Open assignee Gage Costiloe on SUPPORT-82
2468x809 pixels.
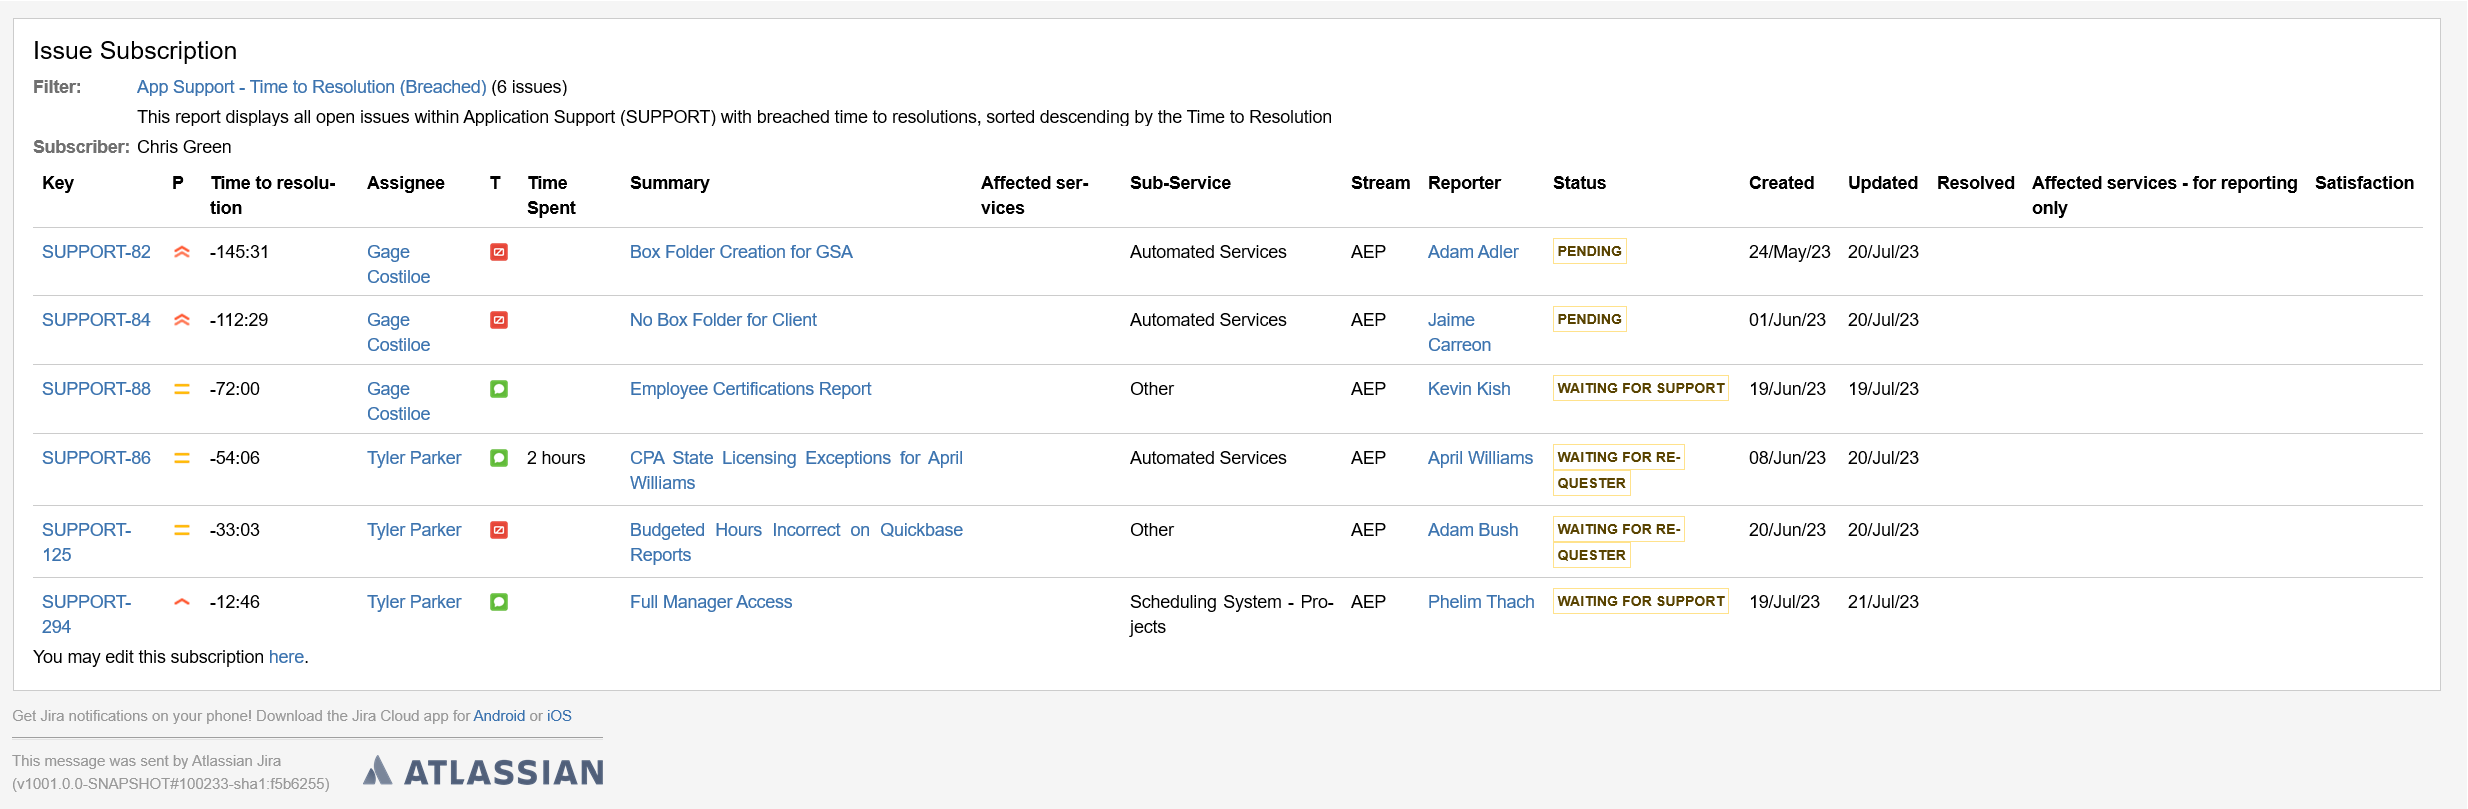[x=398, y=264]
